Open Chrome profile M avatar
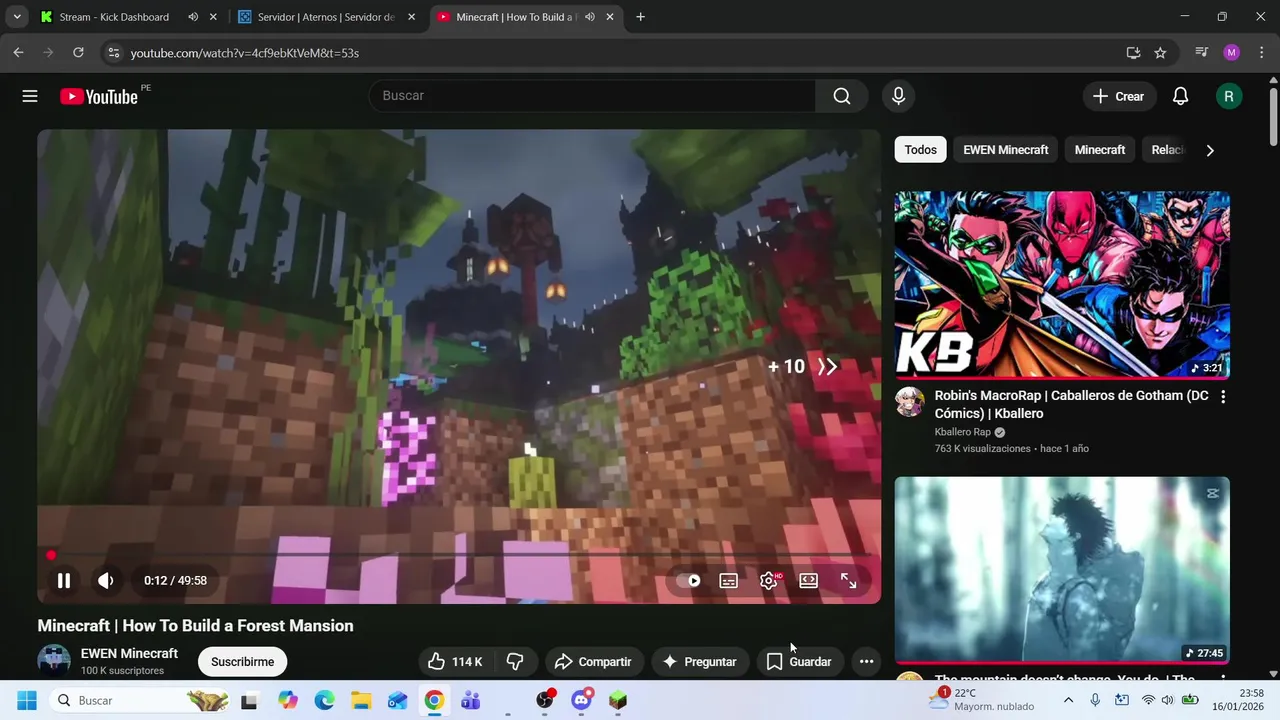Image resolution: width=1280 pixels, height=720 pixels. tap(1231, 52)
